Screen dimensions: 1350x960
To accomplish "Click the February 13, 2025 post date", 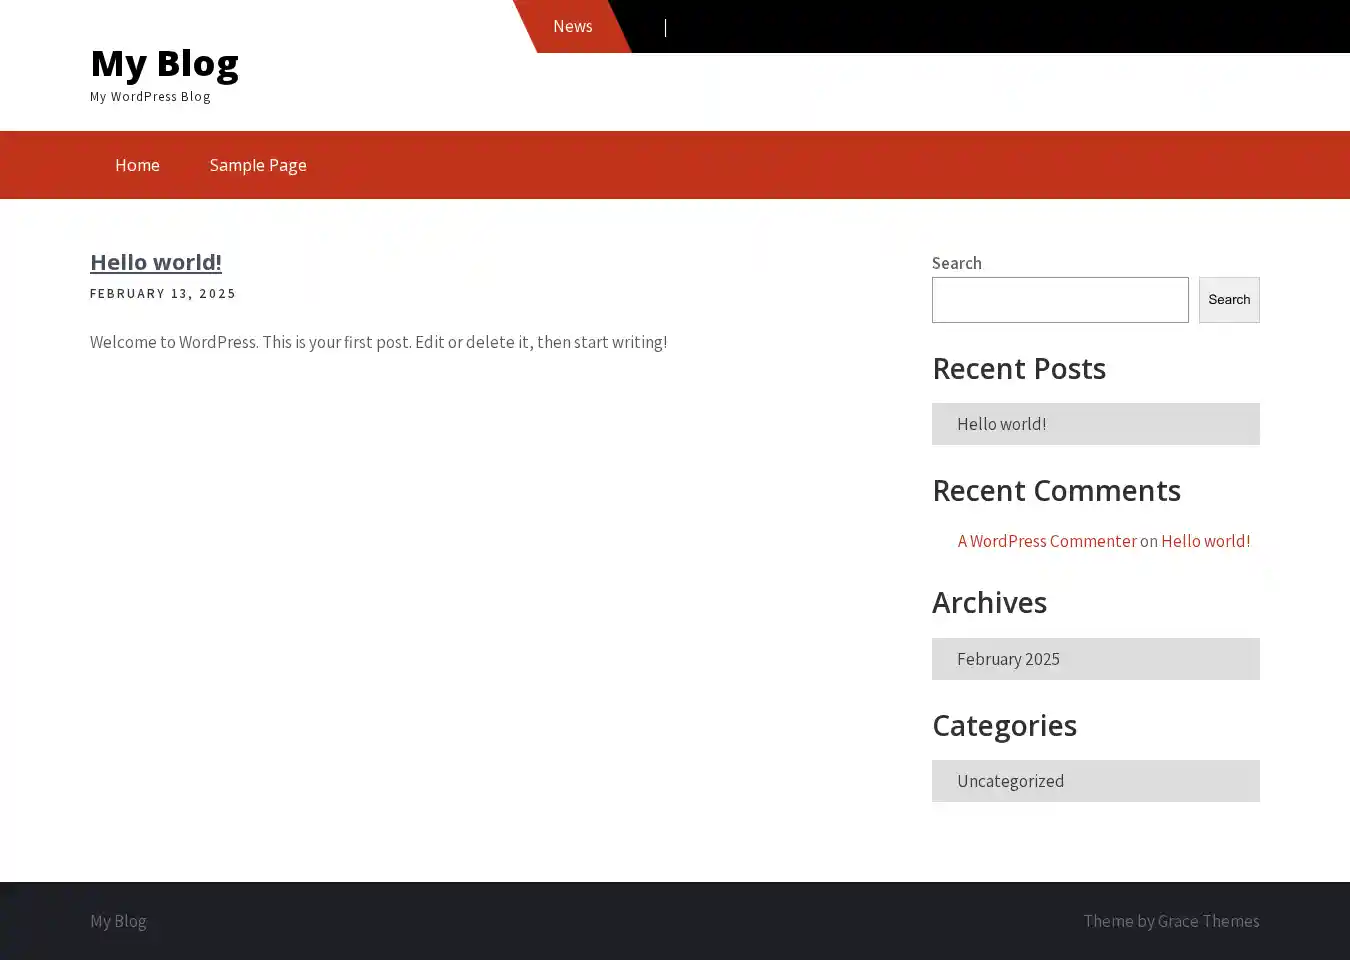I will [x=163, y=293].
